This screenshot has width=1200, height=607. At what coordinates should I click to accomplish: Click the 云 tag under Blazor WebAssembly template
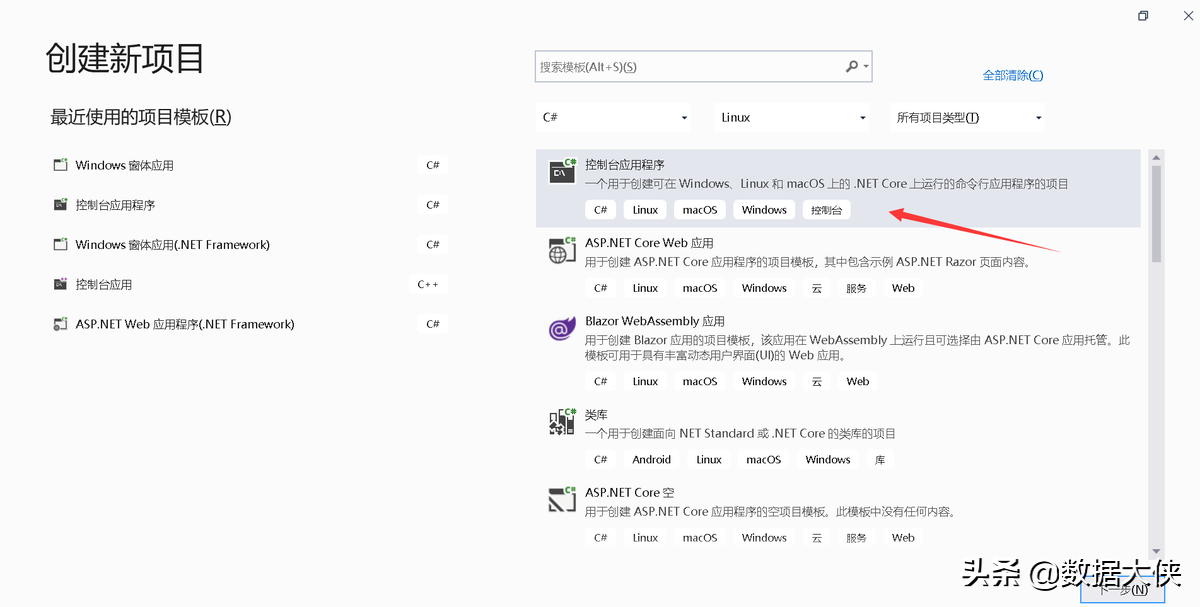(817, 381)
